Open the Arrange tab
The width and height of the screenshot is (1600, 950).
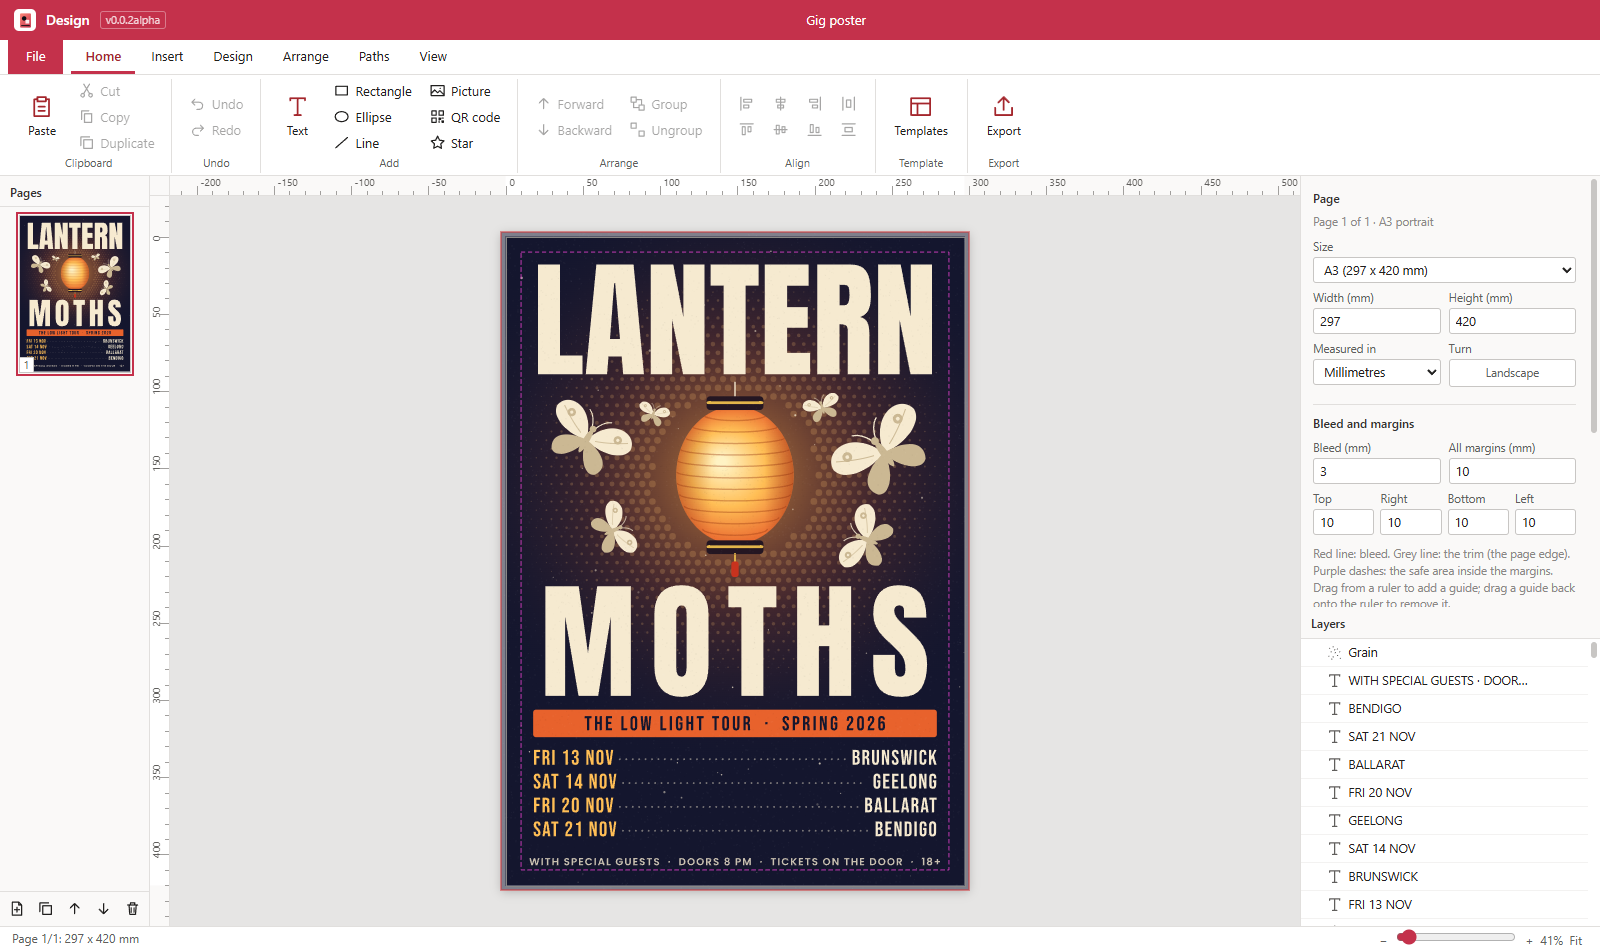click(x=306, y=57)
